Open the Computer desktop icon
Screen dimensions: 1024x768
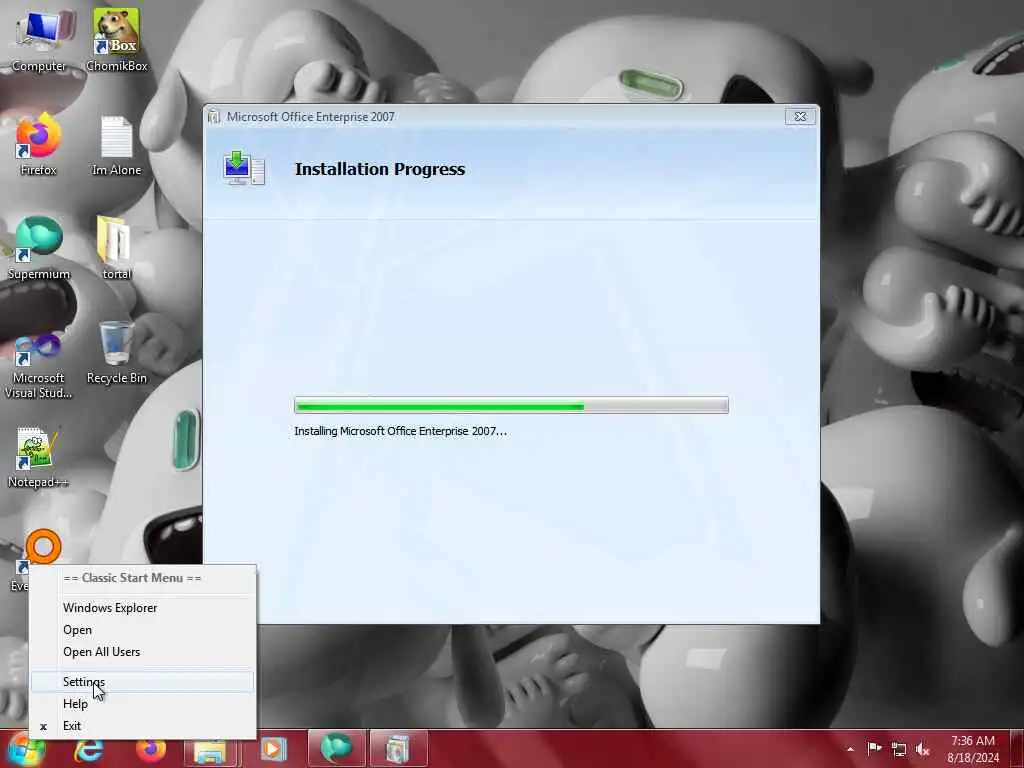pos(39,40)
